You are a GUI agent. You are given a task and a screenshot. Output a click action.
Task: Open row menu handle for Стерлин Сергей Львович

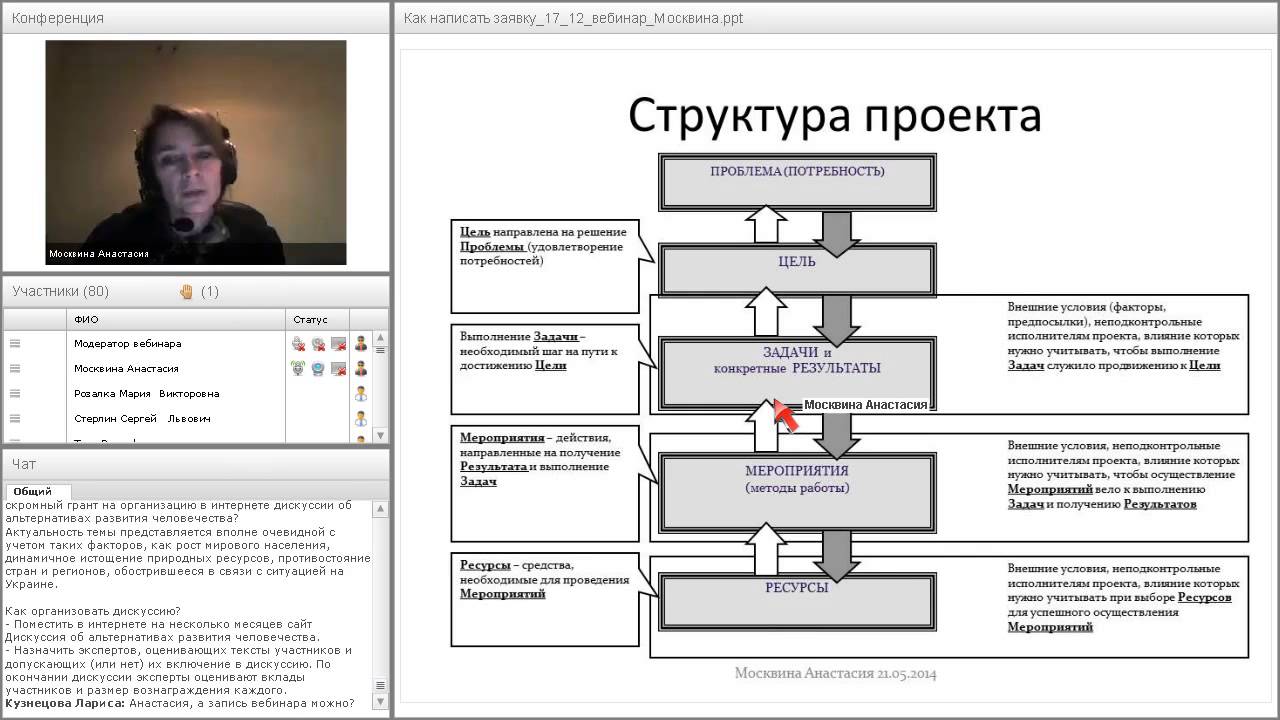coord(15,419)
